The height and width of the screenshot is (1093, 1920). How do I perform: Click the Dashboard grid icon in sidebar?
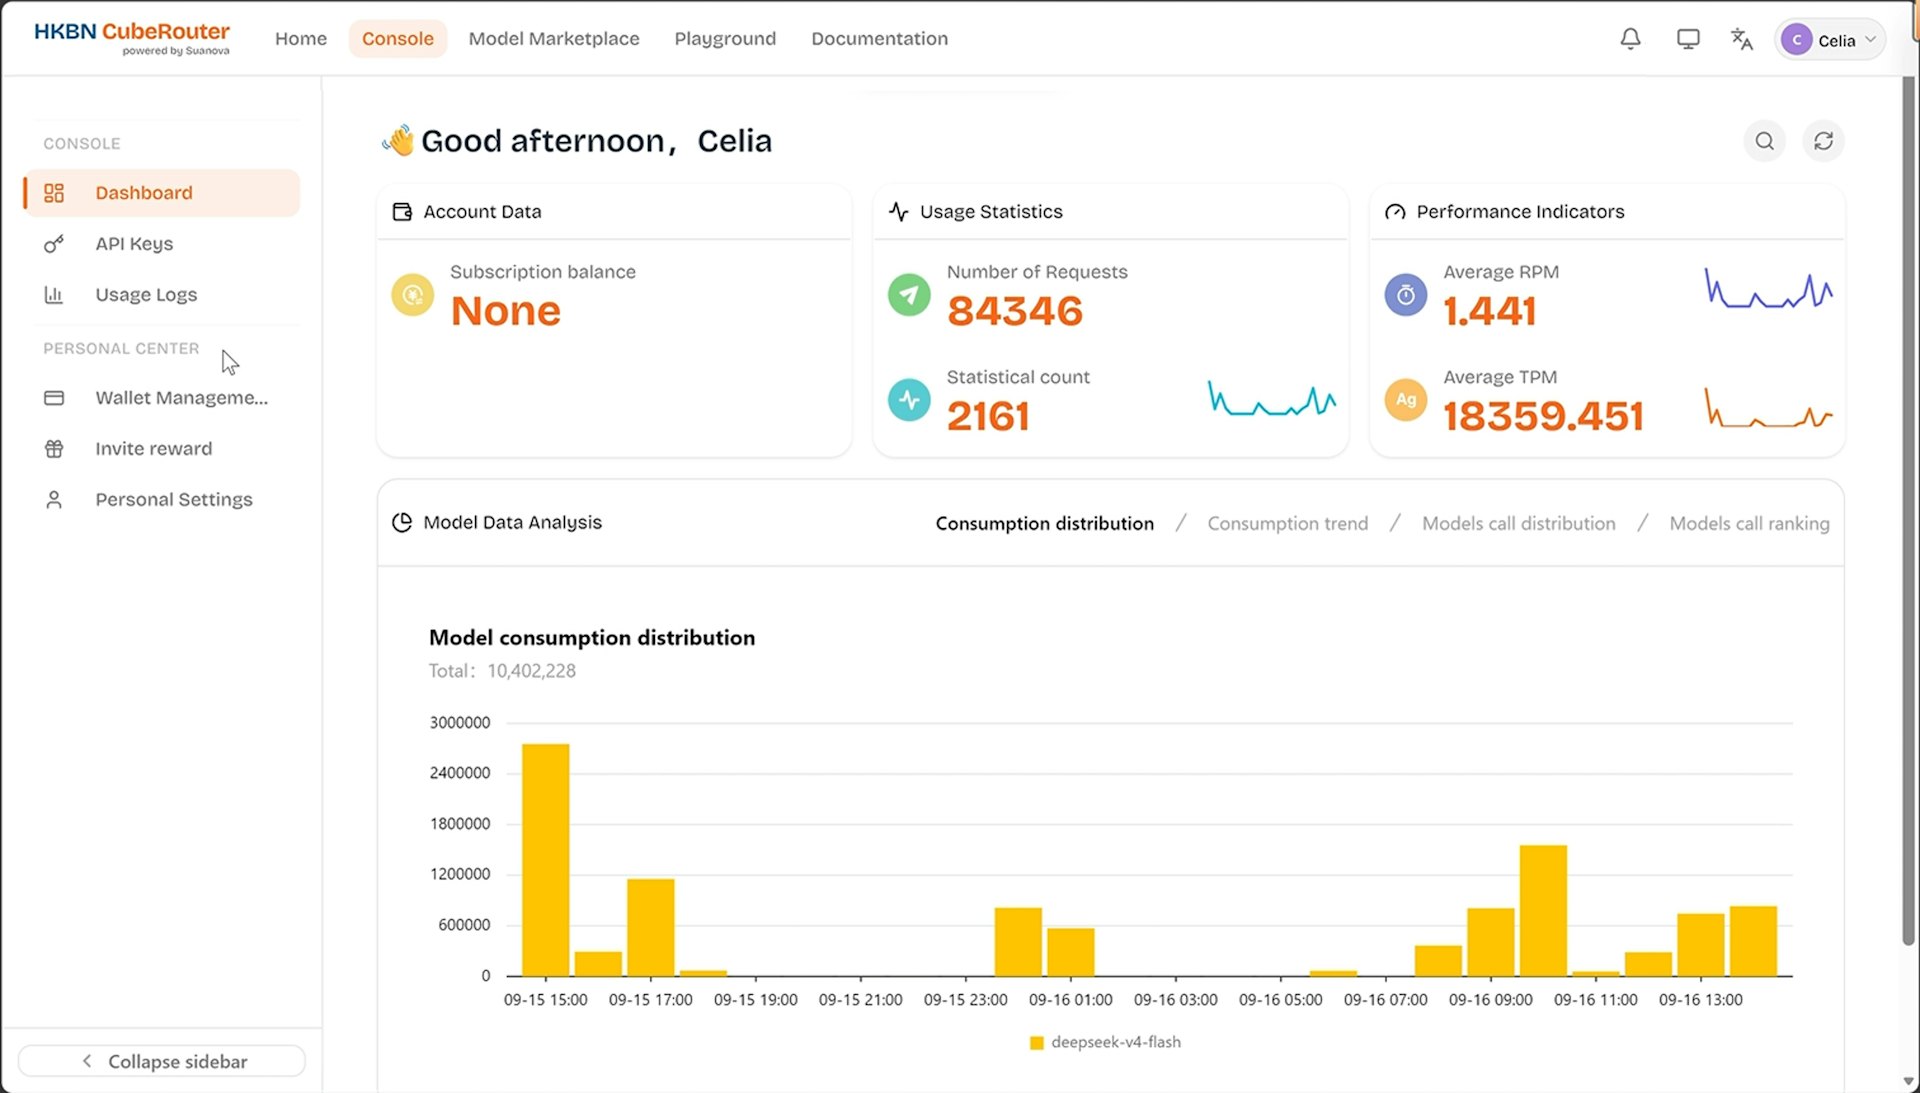[x=54, y=193]
